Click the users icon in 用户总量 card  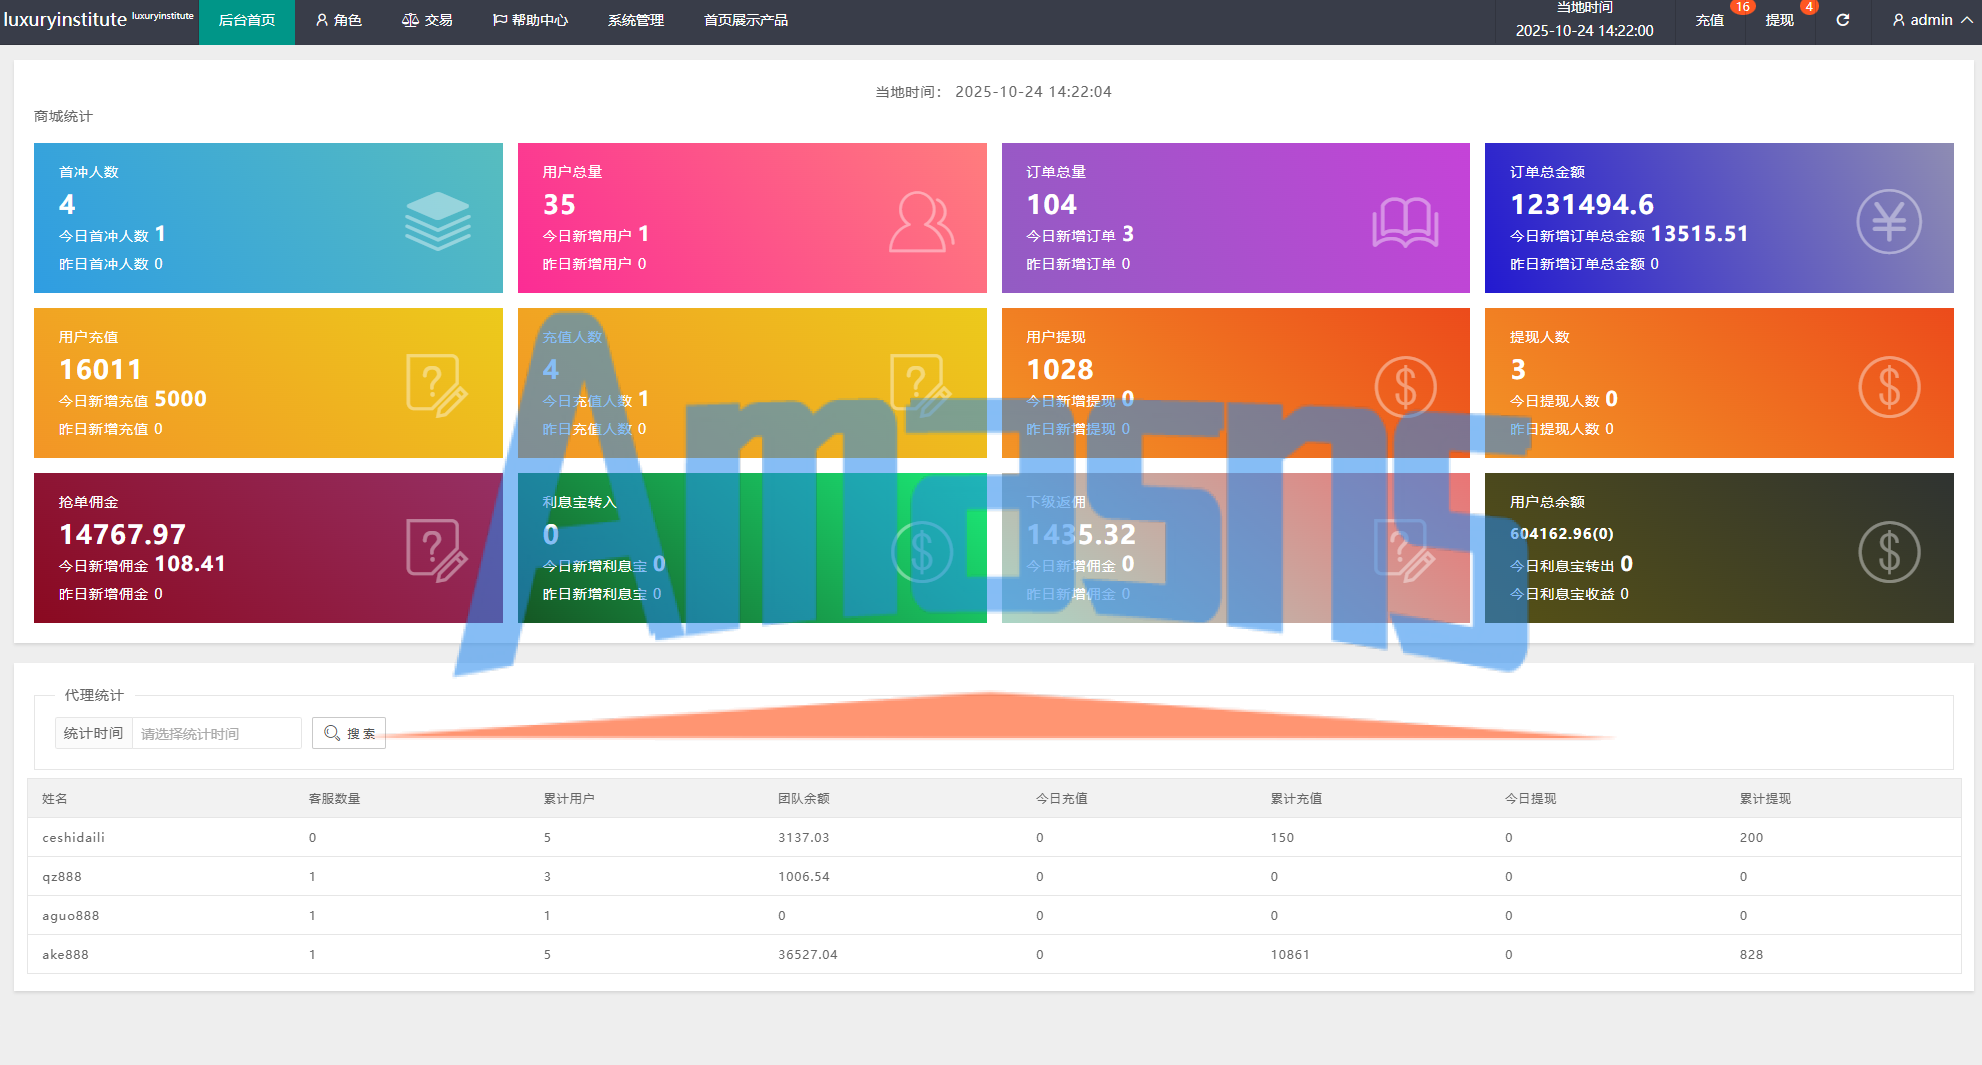click(x=921, y=221)
